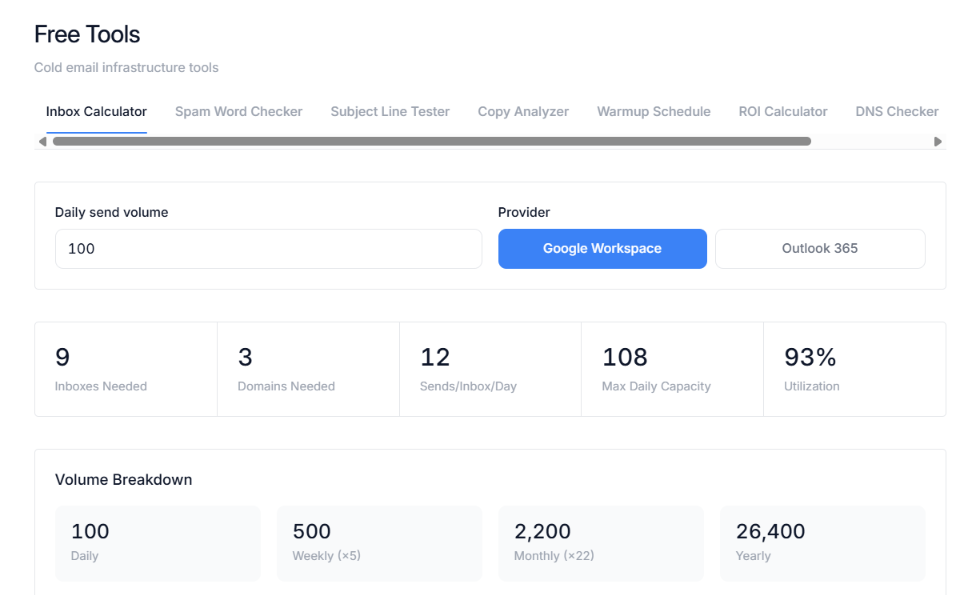974x595 pixels.
Task: Switch to the DNS Checker tab
Action: coord(896,112)
